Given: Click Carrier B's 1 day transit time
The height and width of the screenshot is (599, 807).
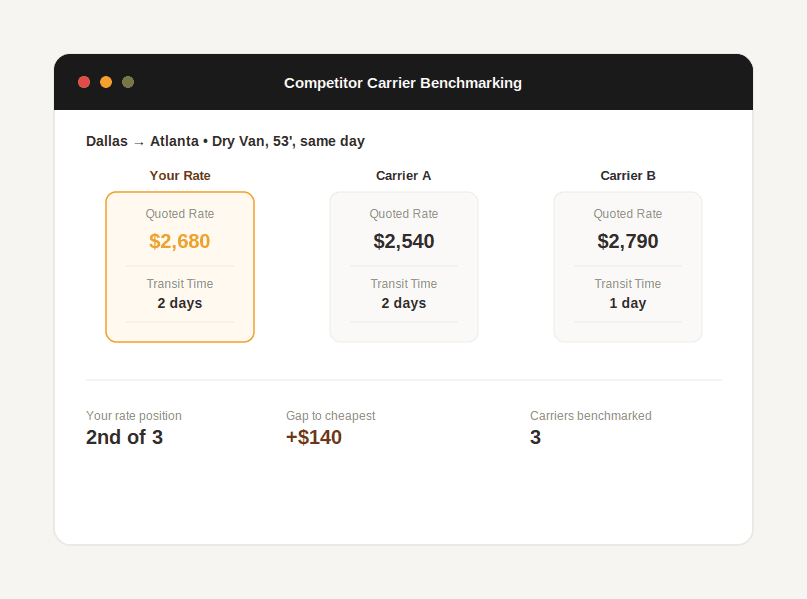Looking at the screenshot, I should coord(628,303).
